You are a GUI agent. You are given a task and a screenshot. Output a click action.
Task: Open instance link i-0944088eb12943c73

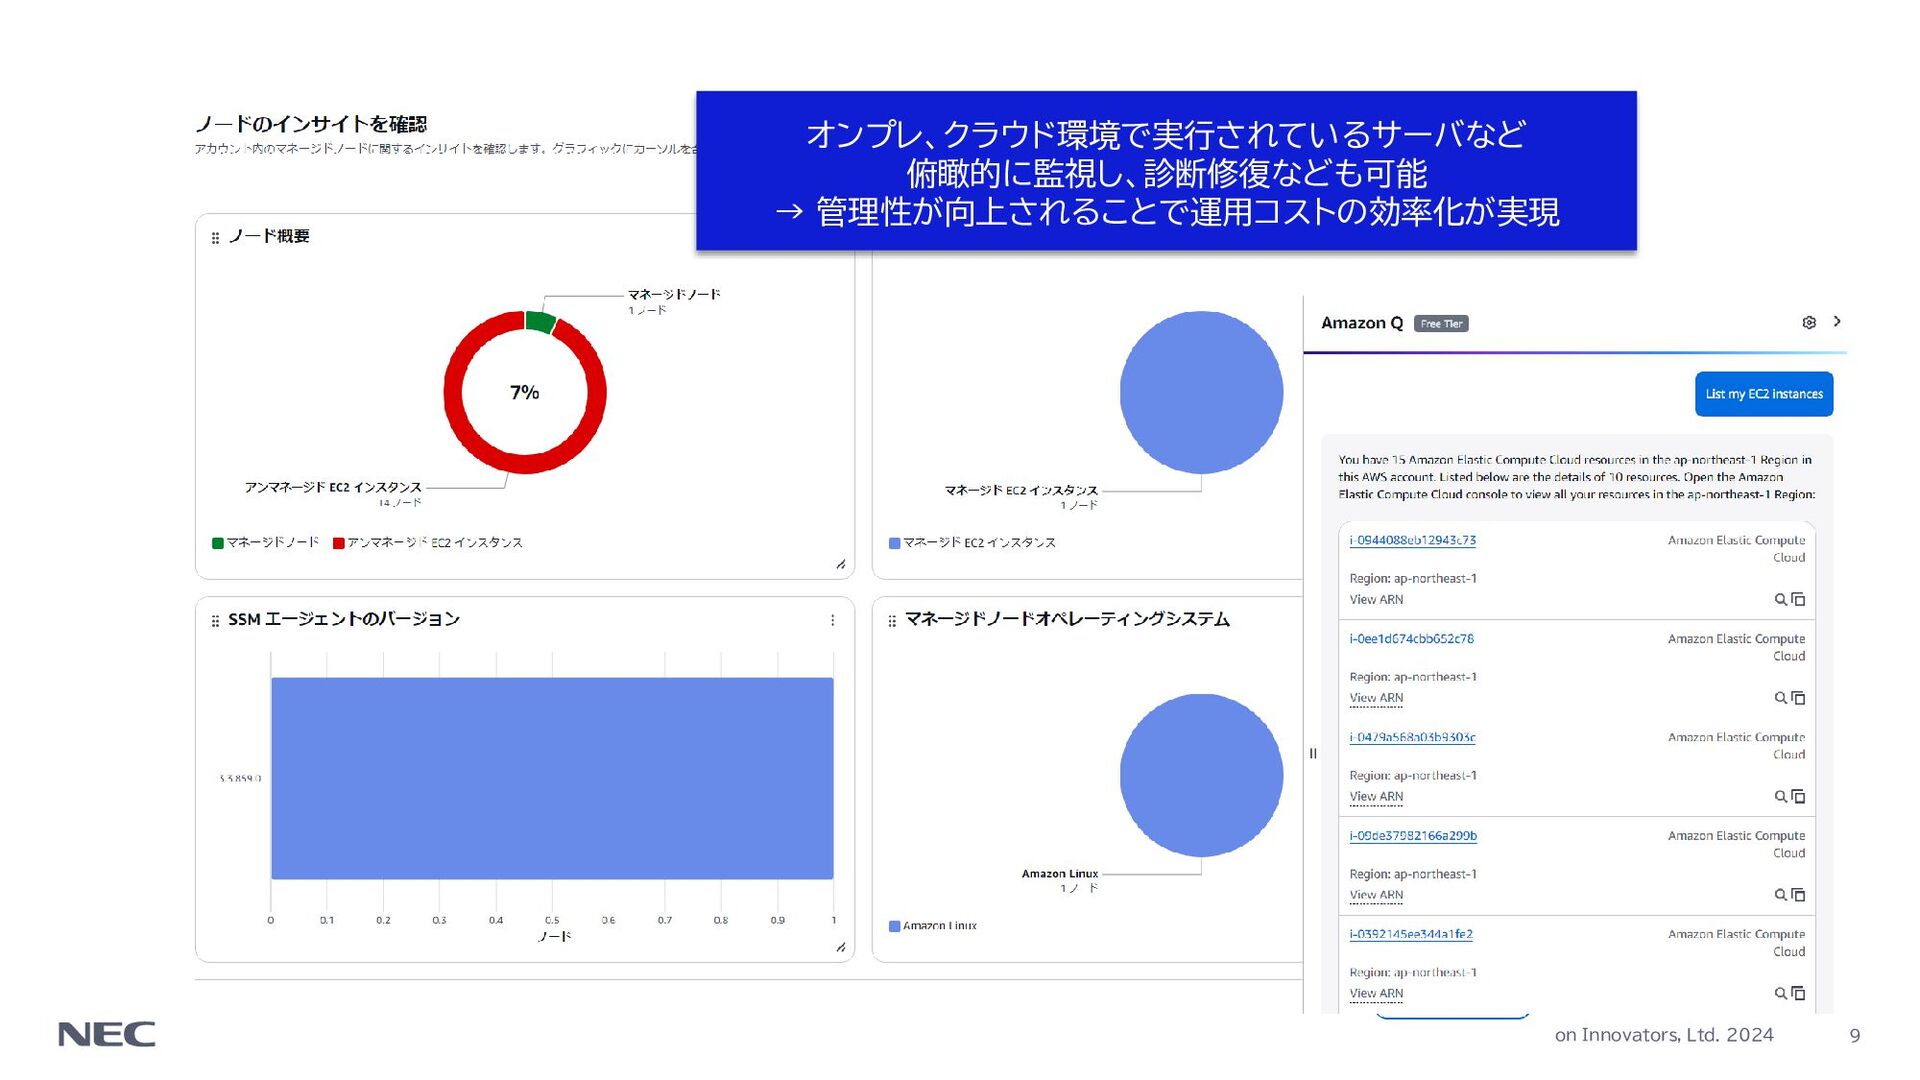click(1412, 540)
